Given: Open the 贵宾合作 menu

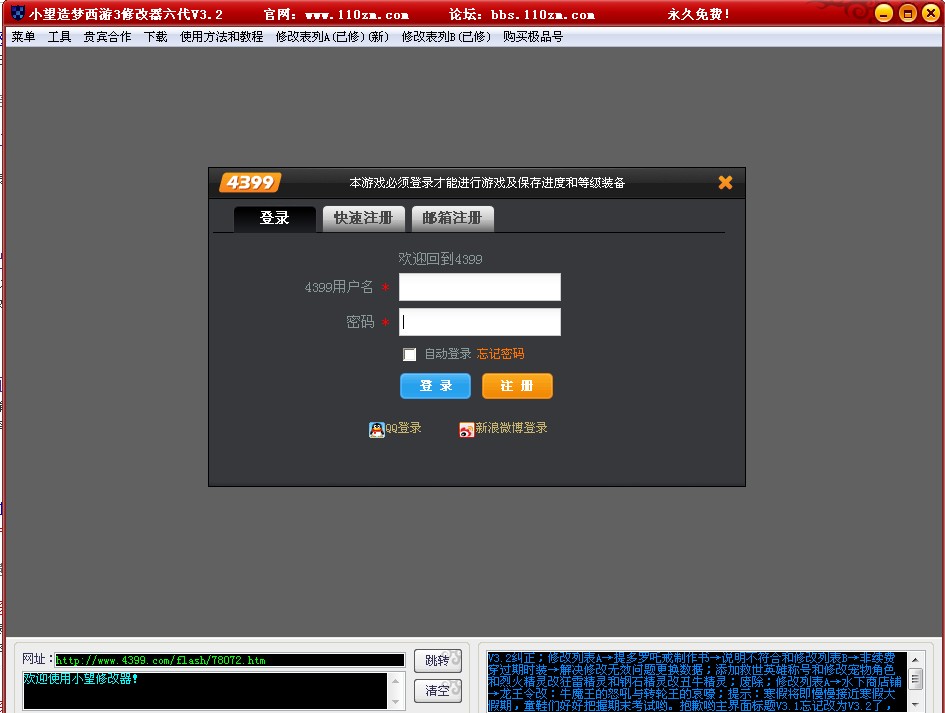Looking at the screenshot, I should (107, 37).
